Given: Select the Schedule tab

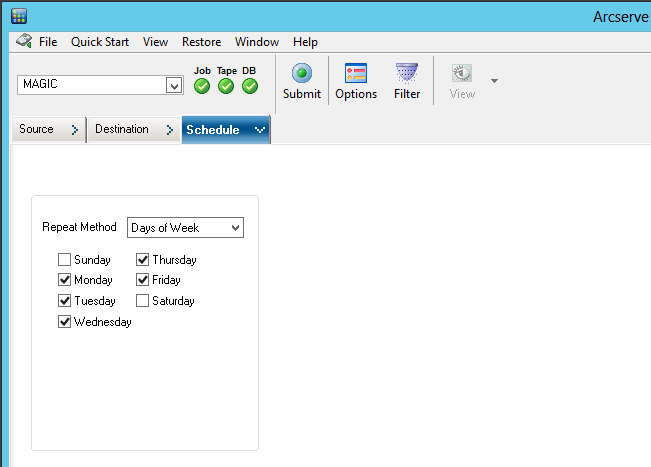Looking at the screenshot, I should (x=226, y=130).
